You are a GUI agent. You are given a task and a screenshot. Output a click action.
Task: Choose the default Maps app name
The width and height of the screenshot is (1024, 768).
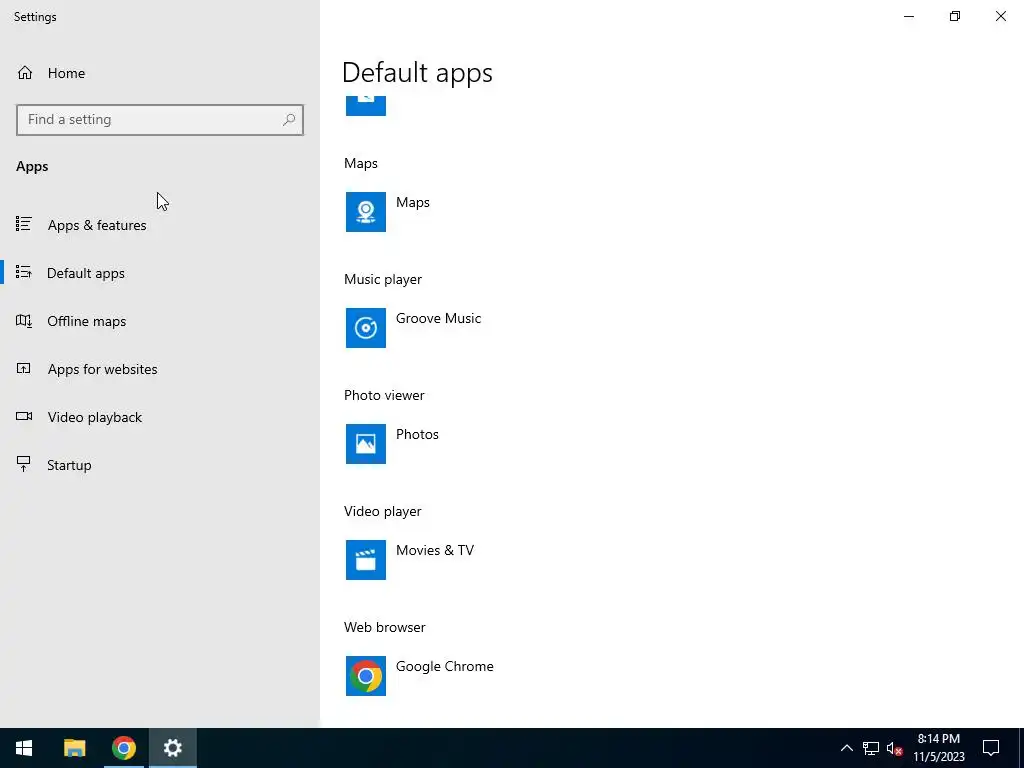pyautogui.click(x=413, y=202)
